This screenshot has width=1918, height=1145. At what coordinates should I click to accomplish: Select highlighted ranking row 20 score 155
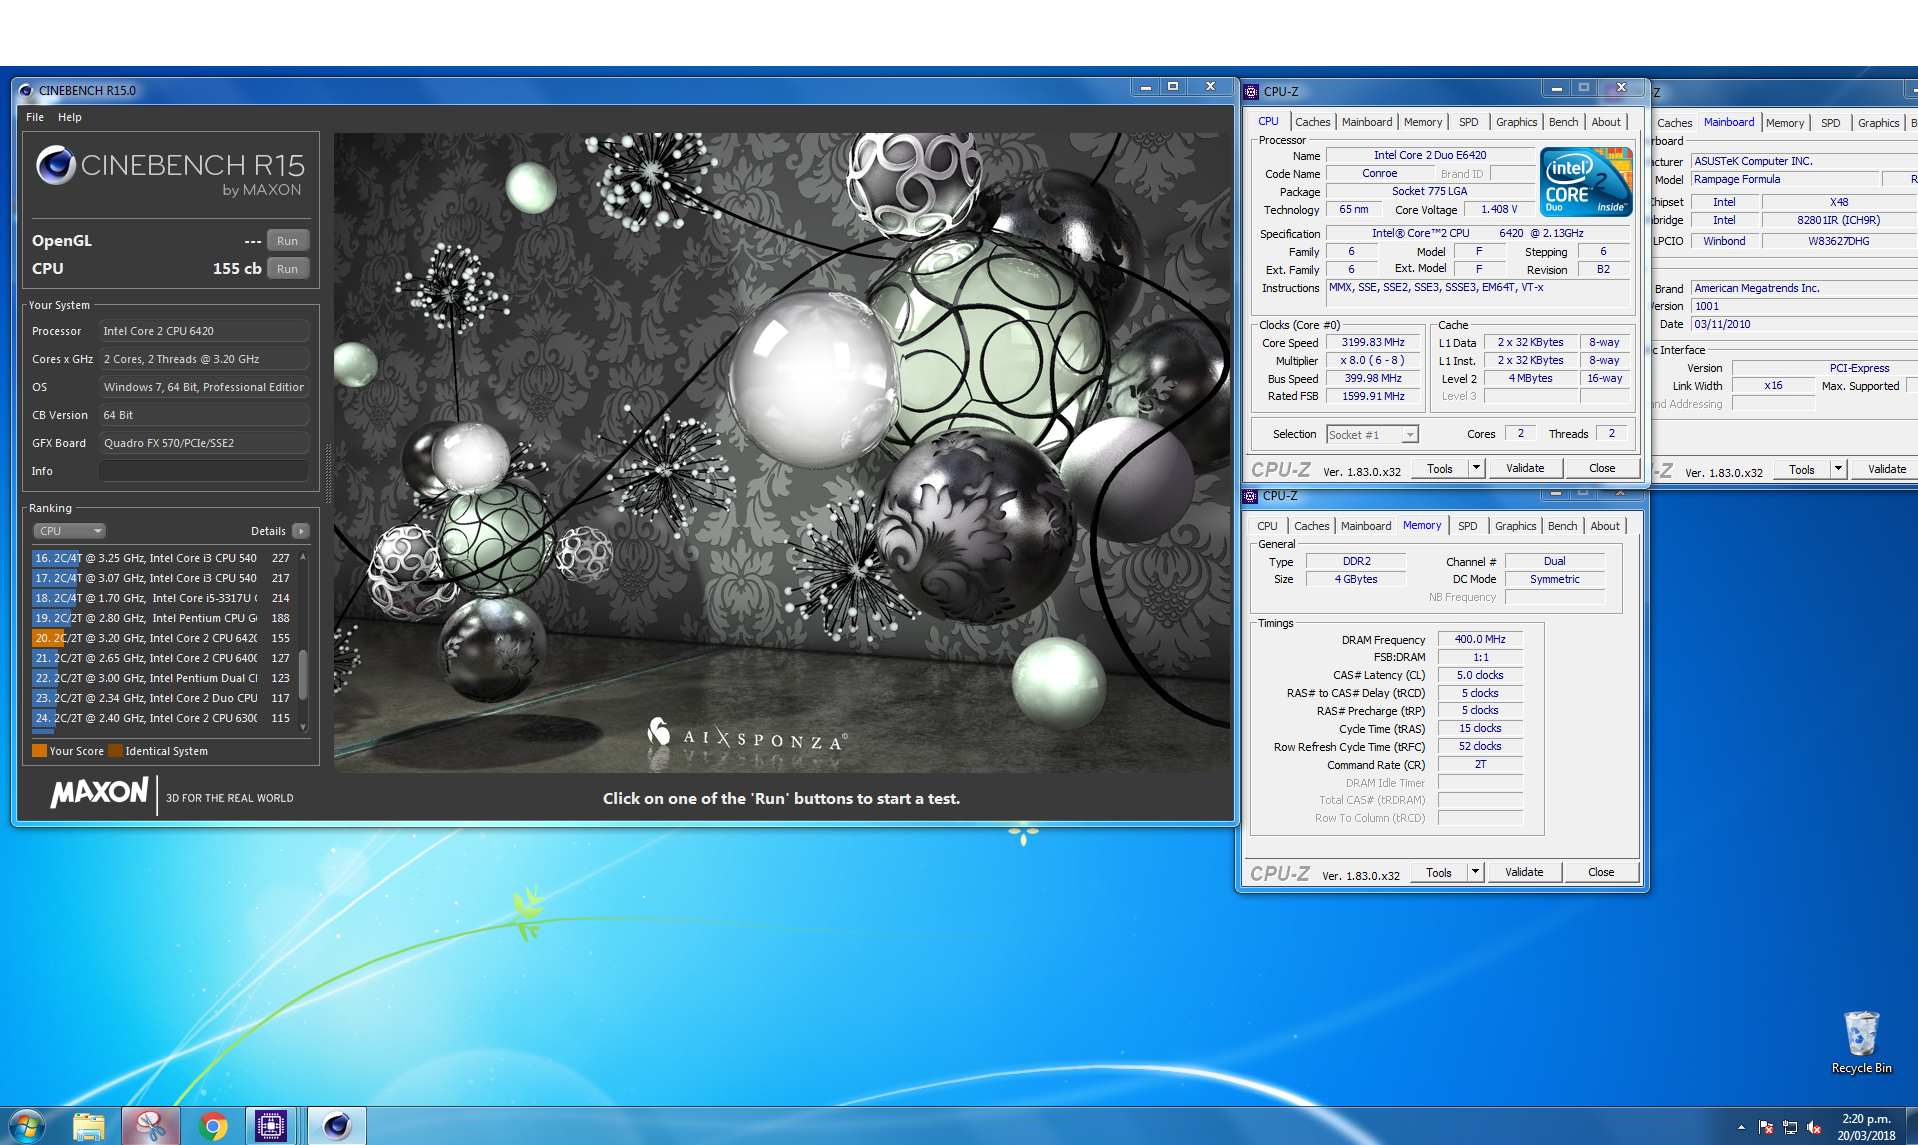(x=163, y=638)
